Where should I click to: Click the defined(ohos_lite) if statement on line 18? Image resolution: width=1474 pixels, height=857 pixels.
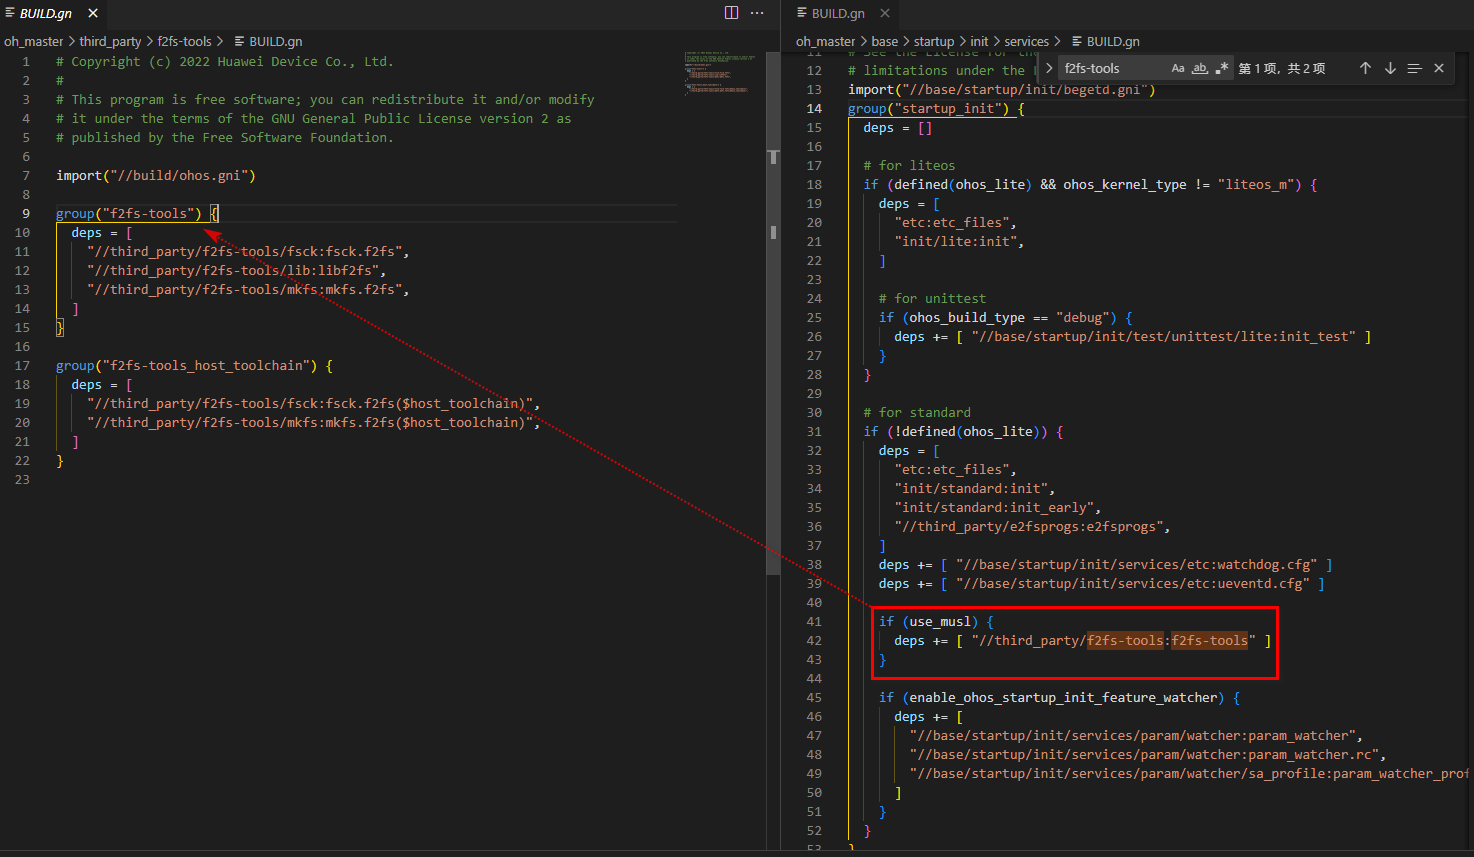click(x=1090, y=184)
